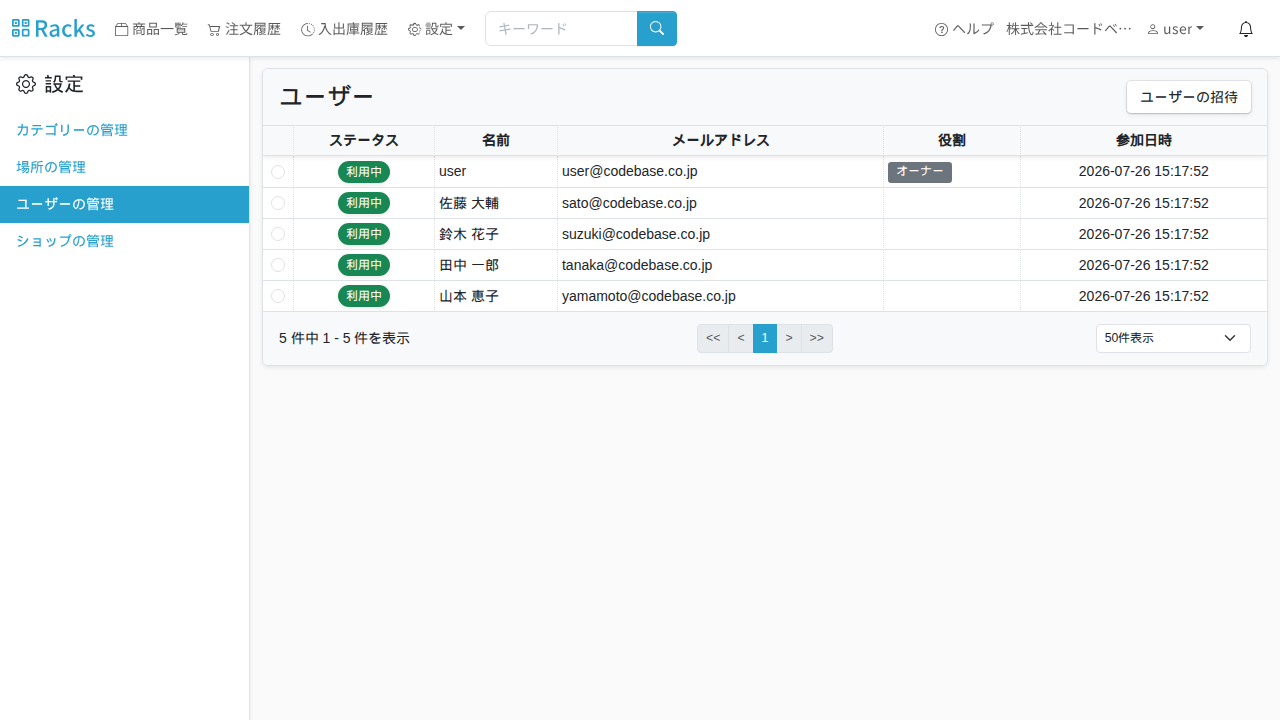Click the help question mark icon
The width and height of the screenshot is (1280, 720).
tap(941, 30)
